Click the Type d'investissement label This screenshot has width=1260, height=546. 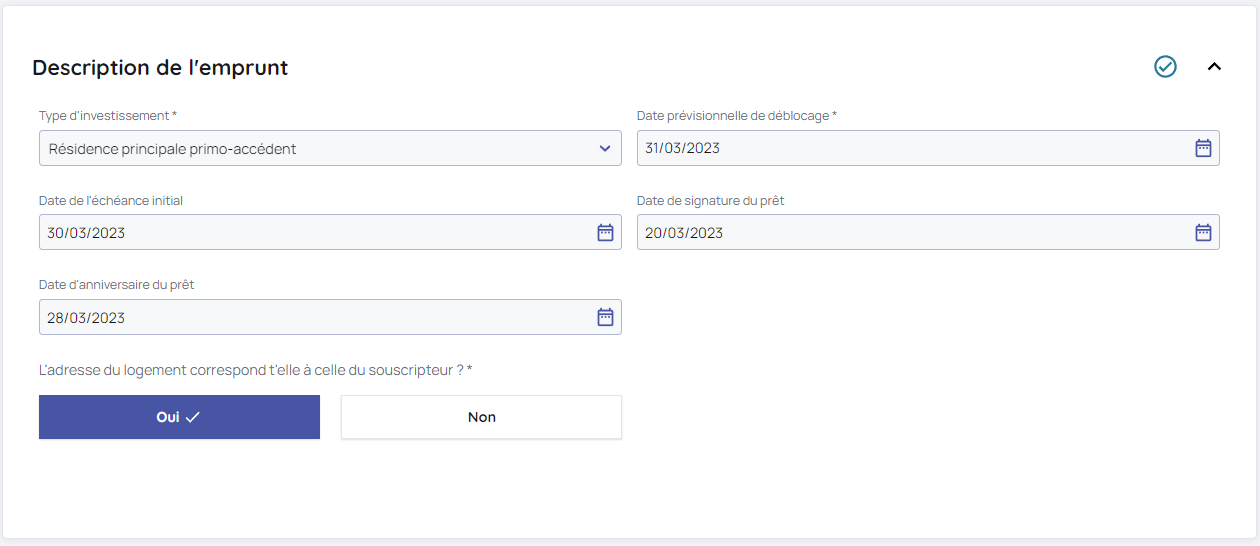coord(107,116)
